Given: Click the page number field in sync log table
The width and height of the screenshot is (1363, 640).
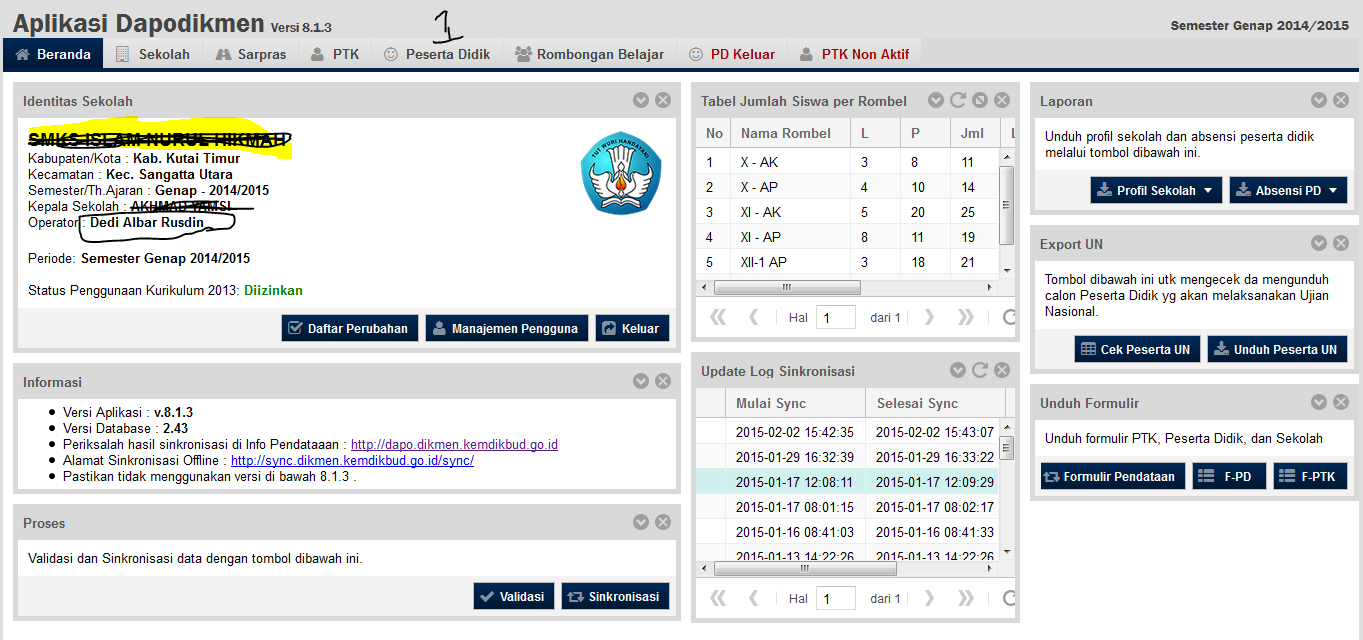Looking at the screenshot, I should coord(836,598).
